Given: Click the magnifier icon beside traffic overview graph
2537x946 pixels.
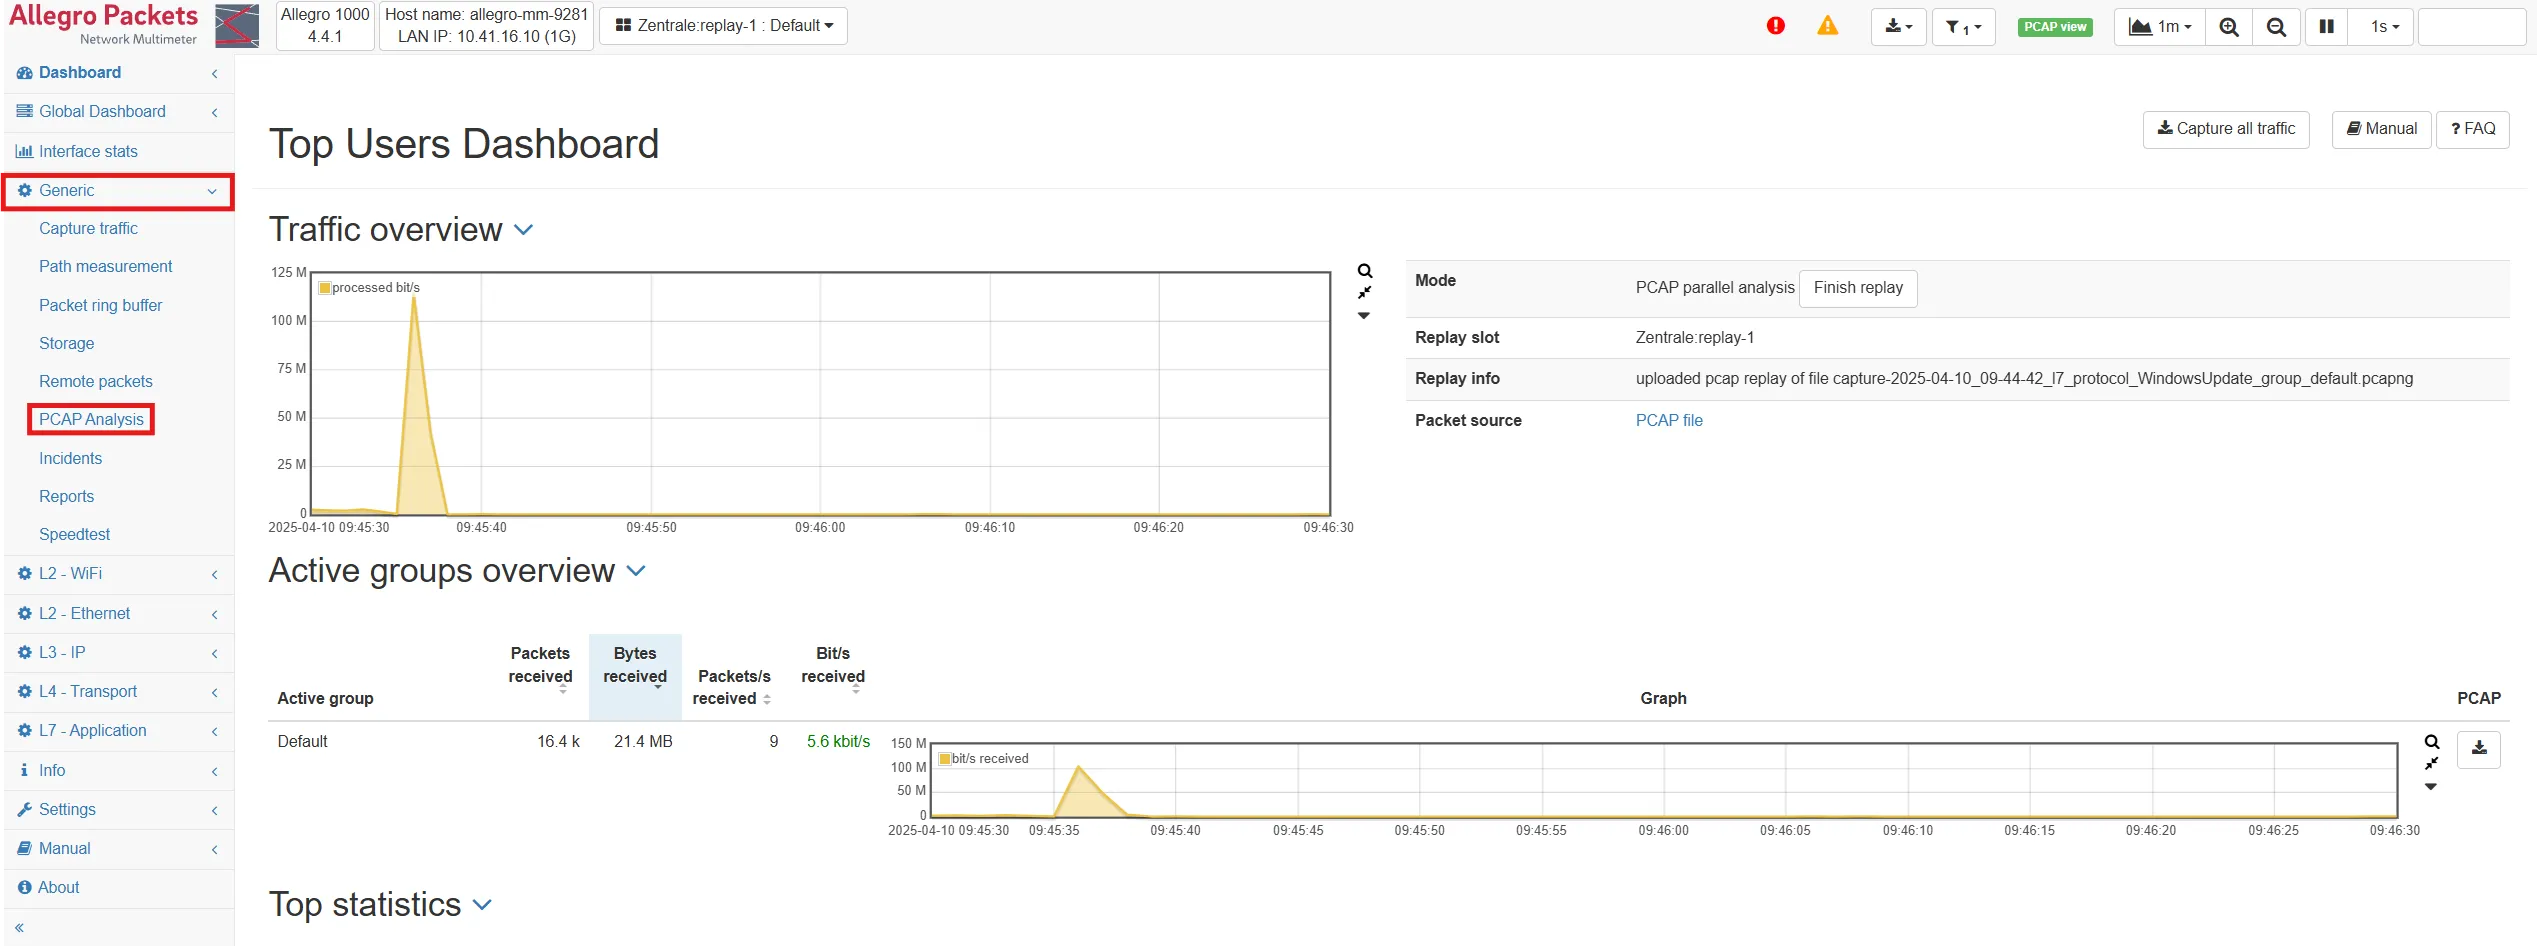Looking at the screenshot, I should [x=1365, y=271].
